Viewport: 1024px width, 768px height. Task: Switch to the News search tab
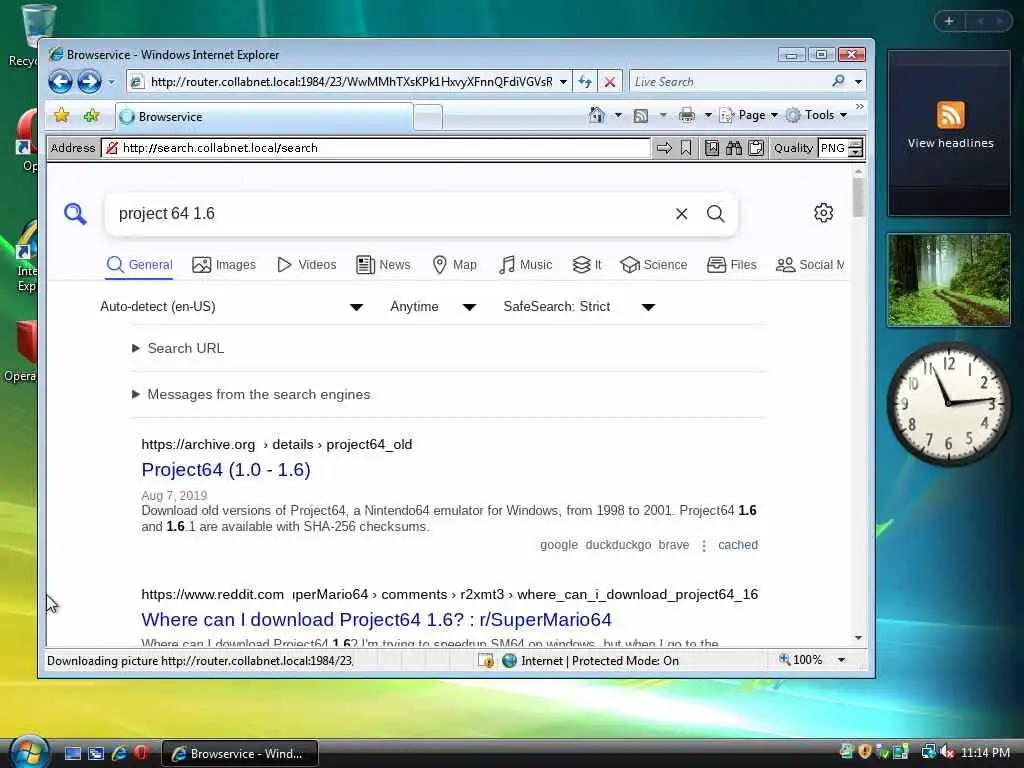(x=383, y=264)
